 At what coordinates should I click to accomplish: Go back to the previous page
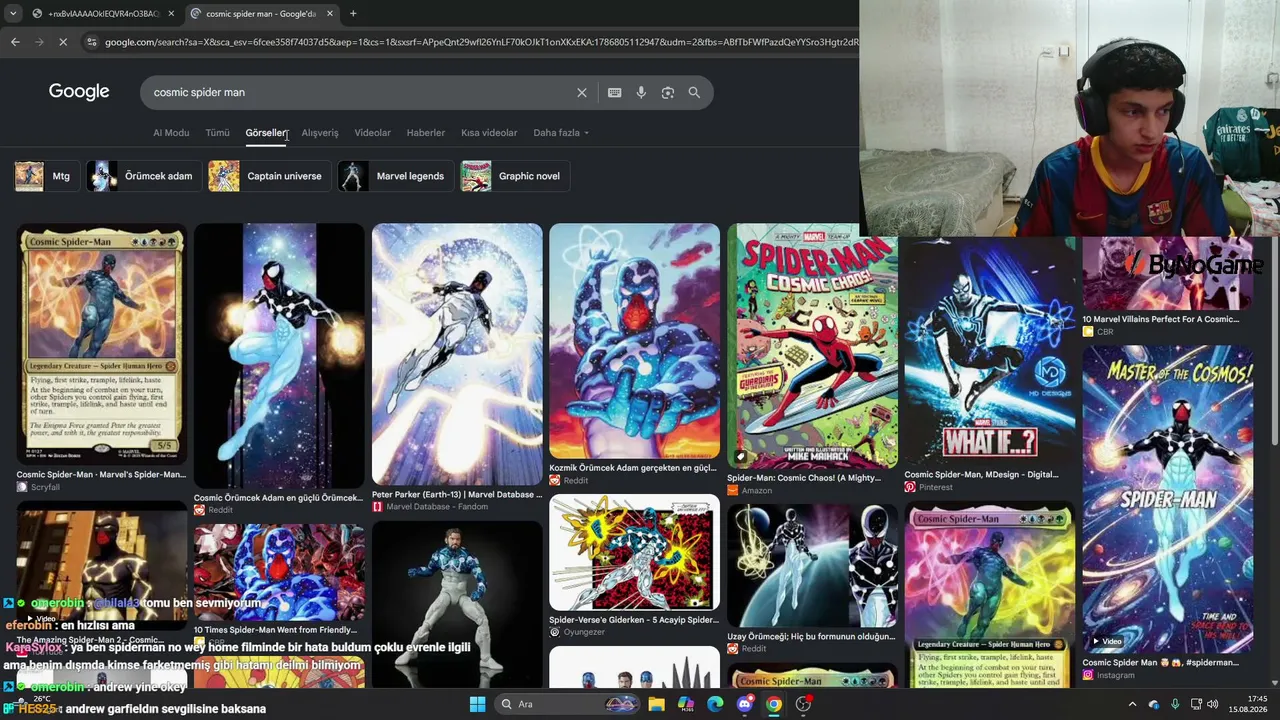15,42
